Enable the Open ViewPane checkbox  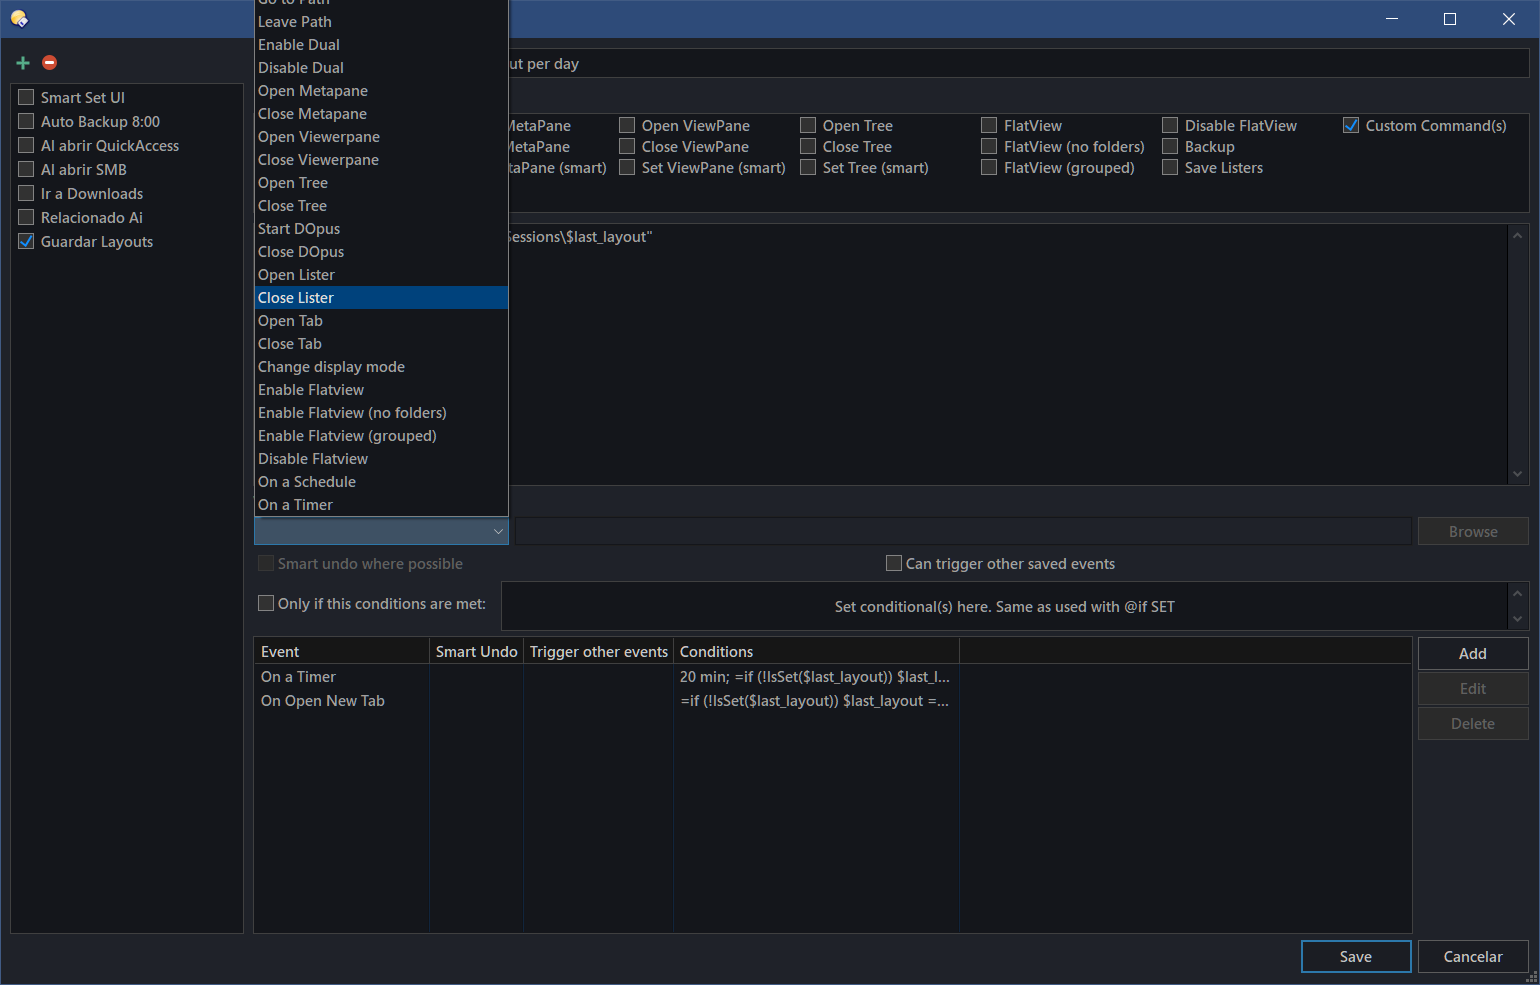[627, 125]
